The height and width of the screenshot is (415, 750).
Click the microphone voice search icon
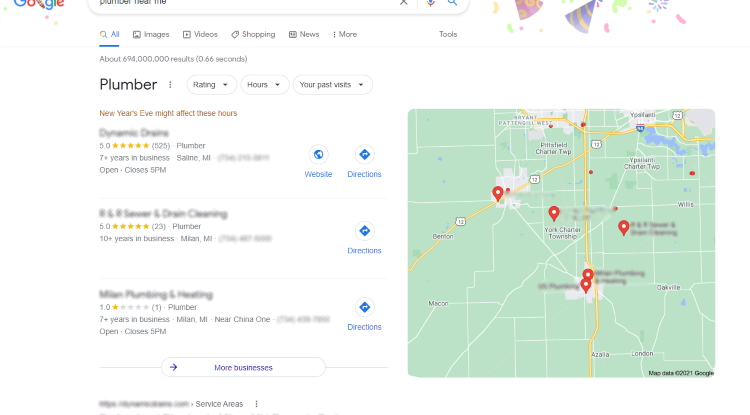tap(430, 3)
